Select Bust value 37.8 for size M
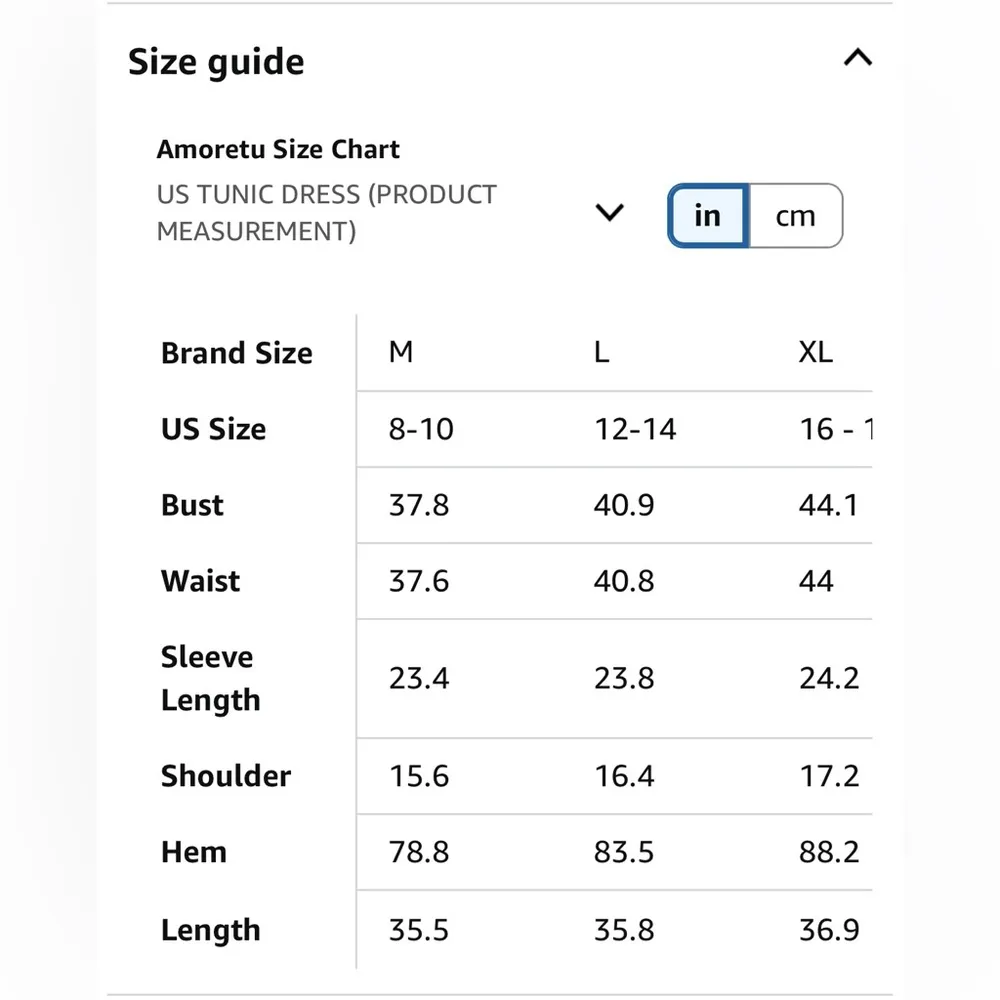Image resolution: width=1000 pixels, height=1000 pixels. (419, 505)
